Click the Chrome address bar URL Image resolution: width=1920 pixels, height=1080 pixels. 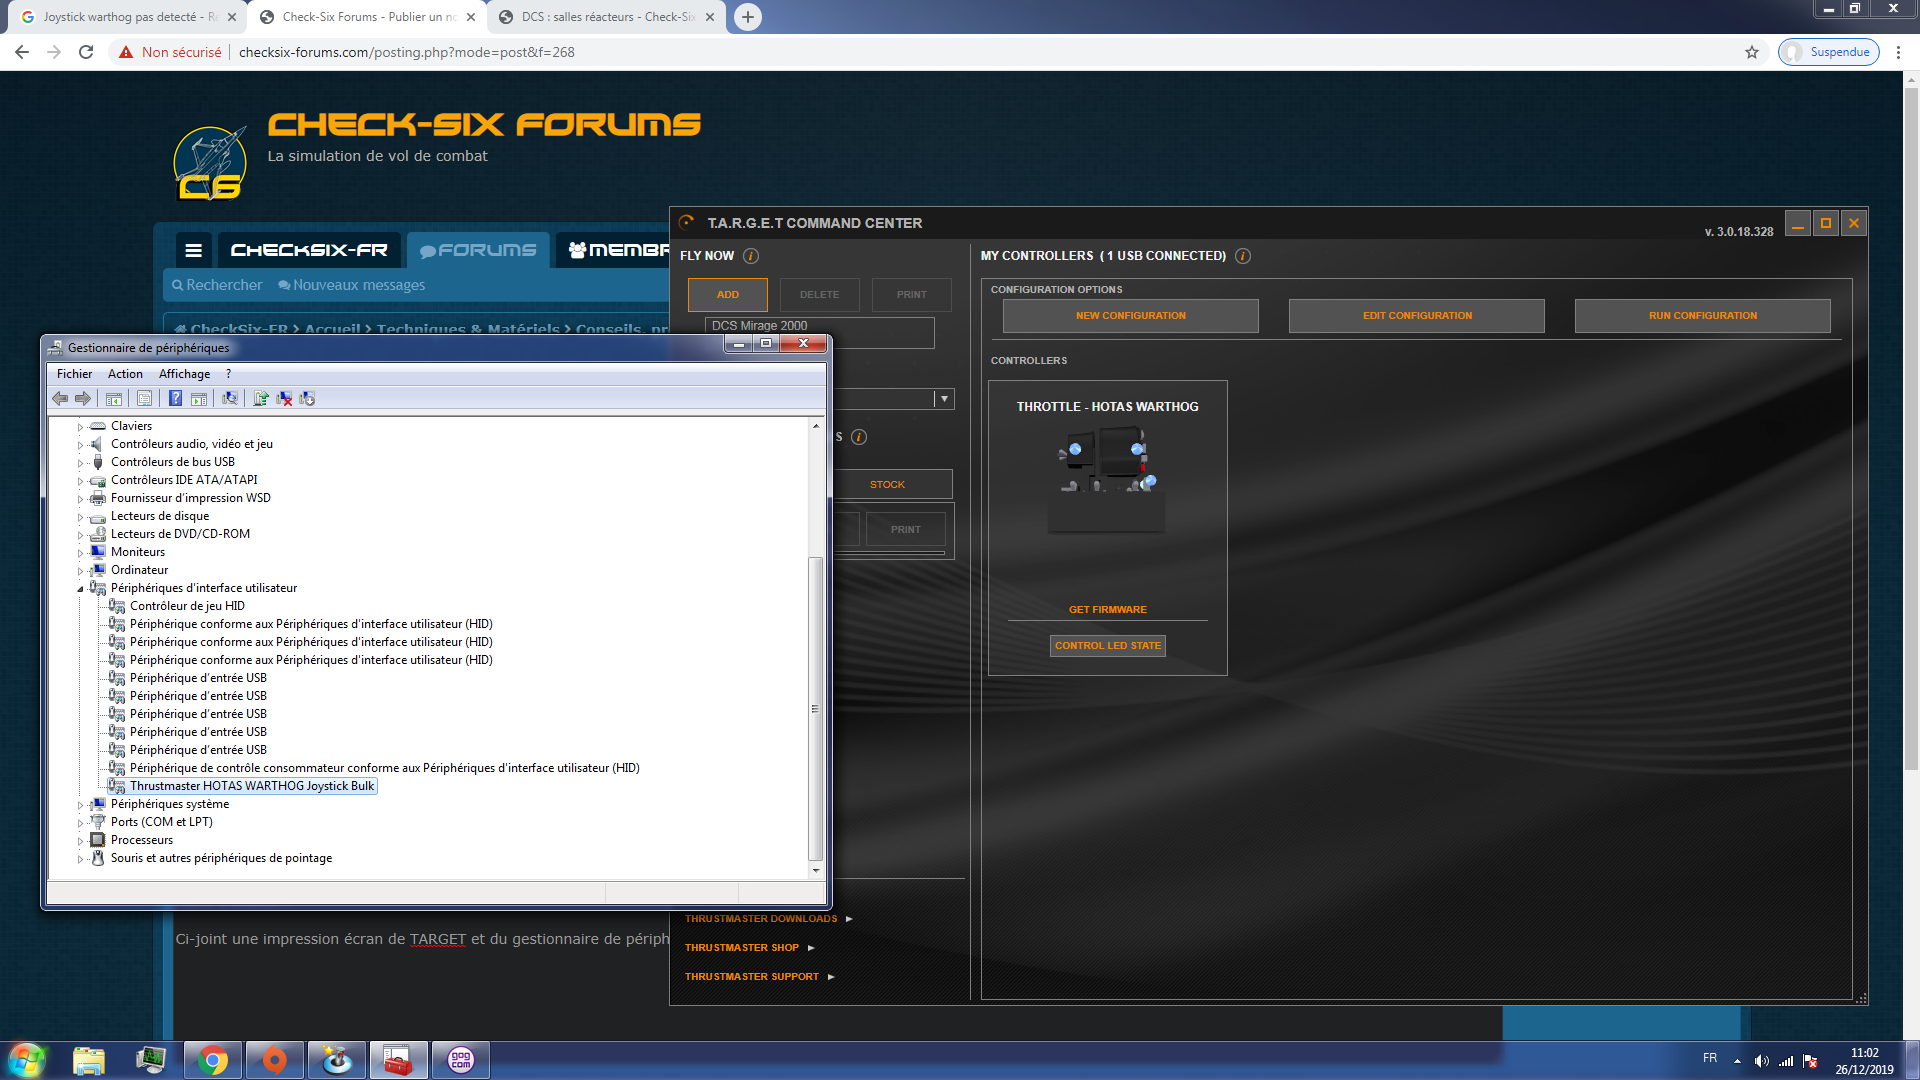(407, 52)
